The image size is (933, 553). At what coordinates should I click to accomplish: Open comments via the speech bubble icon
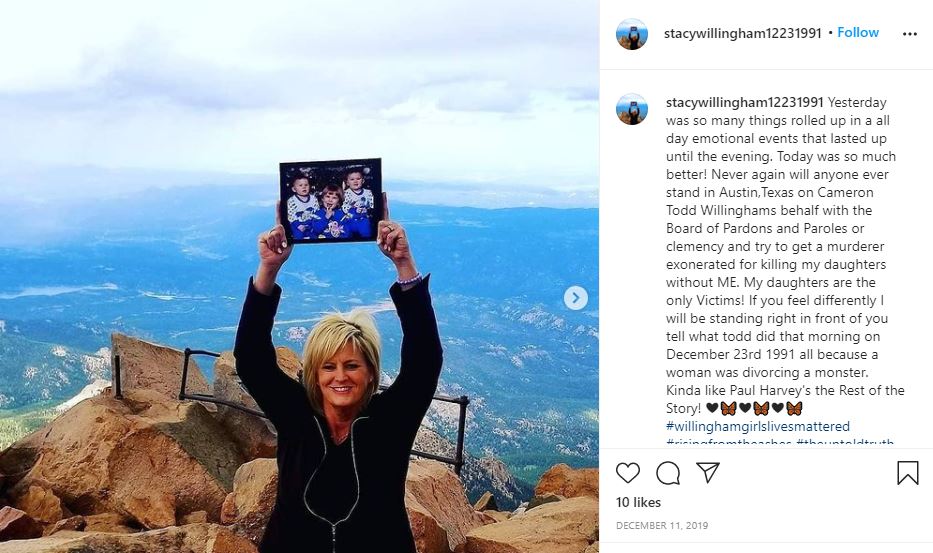click(x=668, y=473)
